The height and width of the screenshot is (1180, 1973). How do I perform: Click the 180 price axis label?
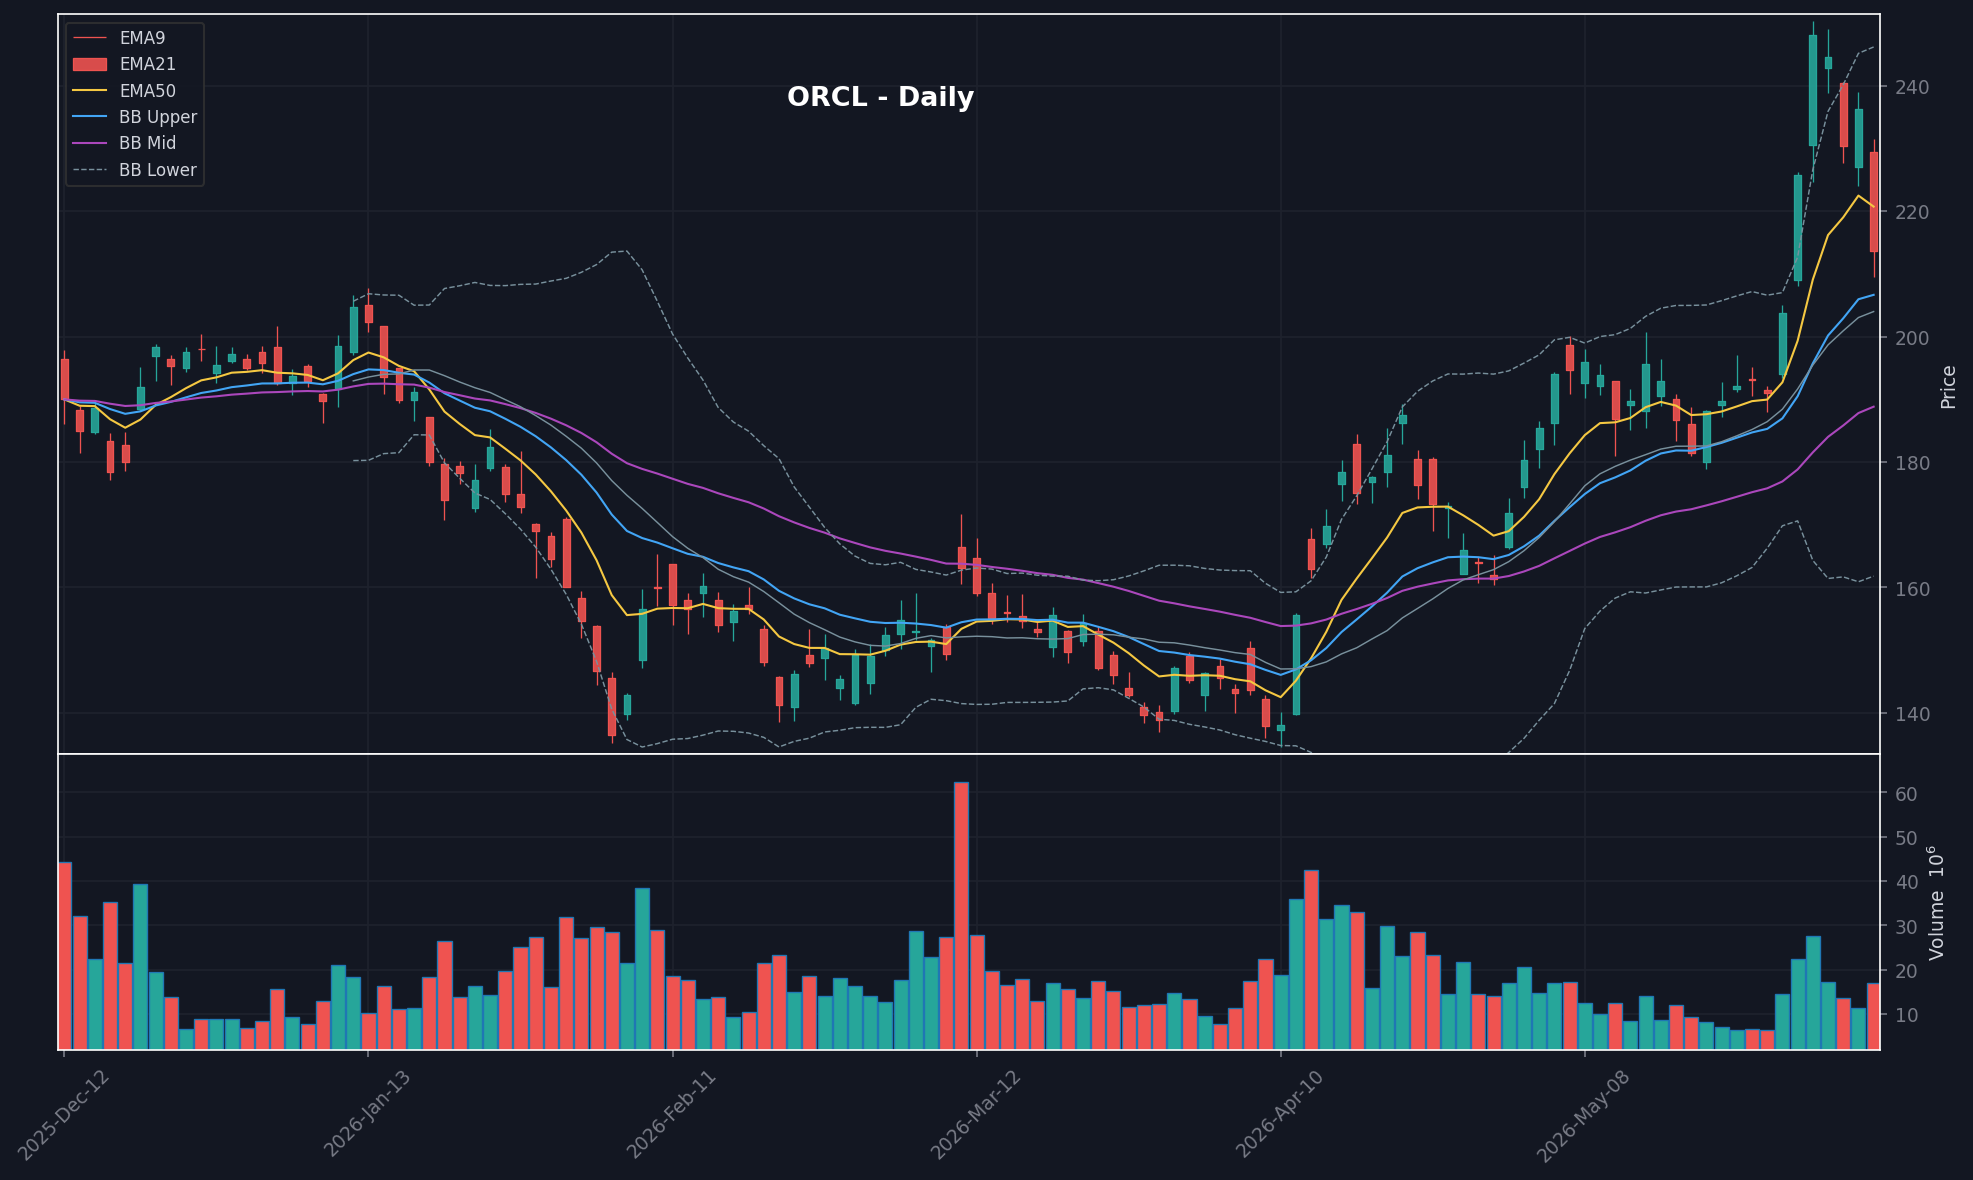pyautogui.click(x=1912, y=463)
